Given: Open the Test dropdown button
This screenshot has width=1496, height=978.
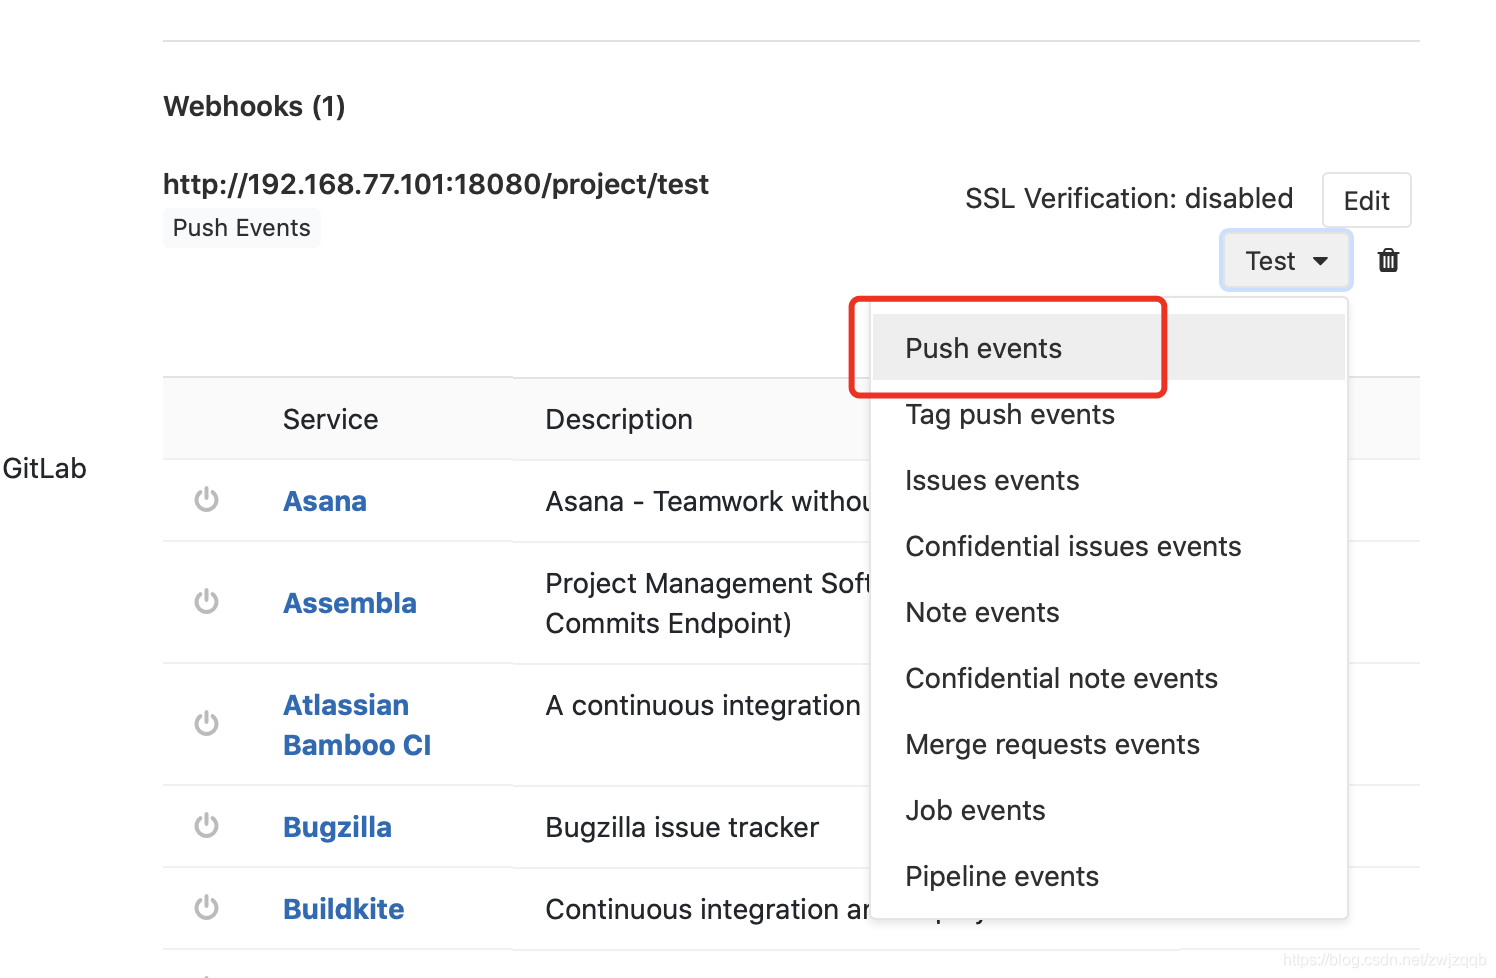Looking at the screenshot, I should pos(1286,261).
